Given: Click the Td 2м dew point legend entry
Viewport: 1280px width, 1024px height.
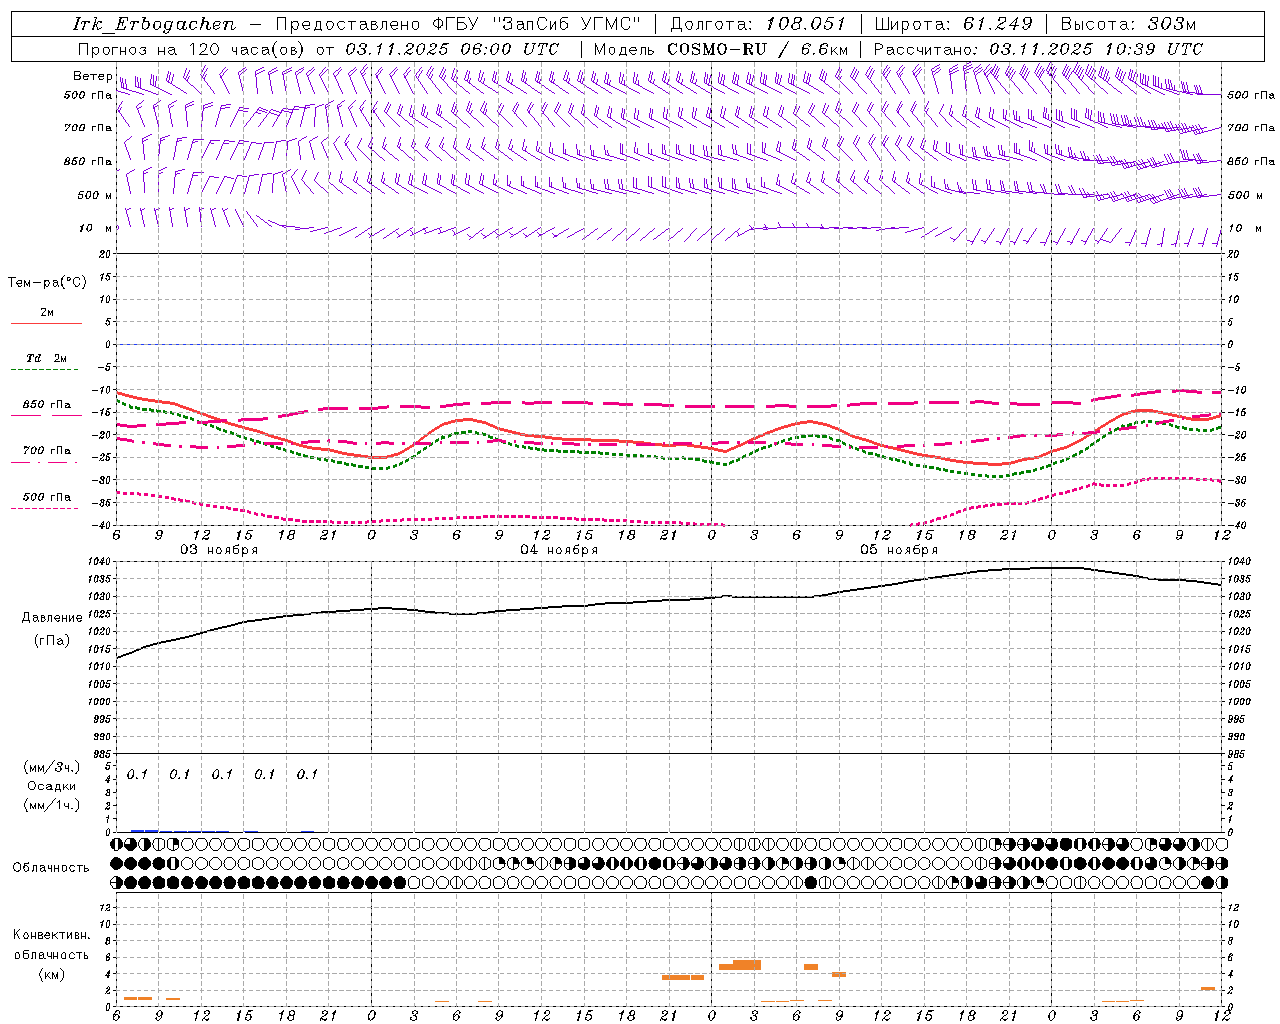Looking at the screenshot, I should (46, 358).
